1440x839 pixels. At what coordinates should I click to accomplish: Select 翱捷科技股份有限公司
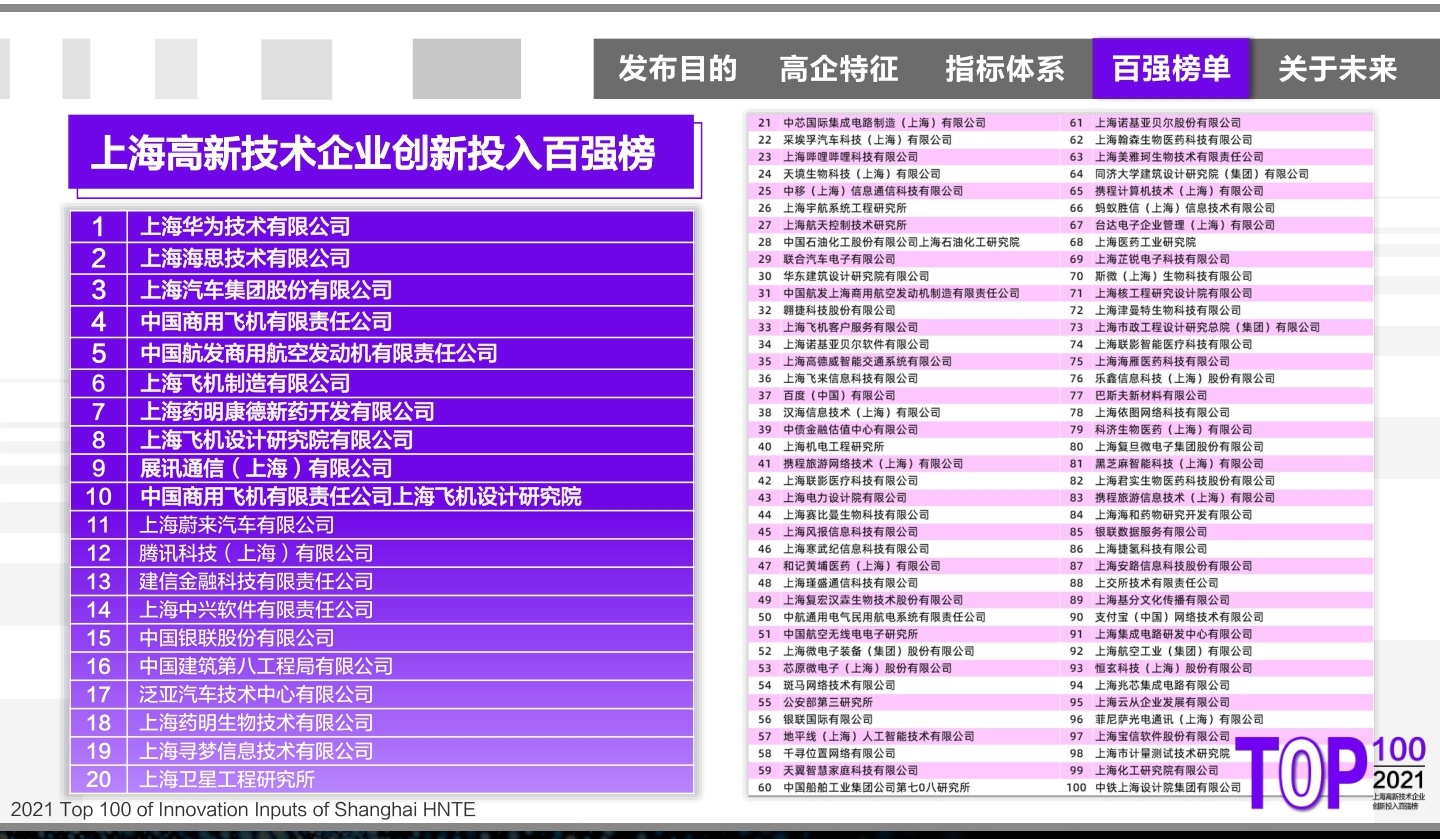(839, 310)
